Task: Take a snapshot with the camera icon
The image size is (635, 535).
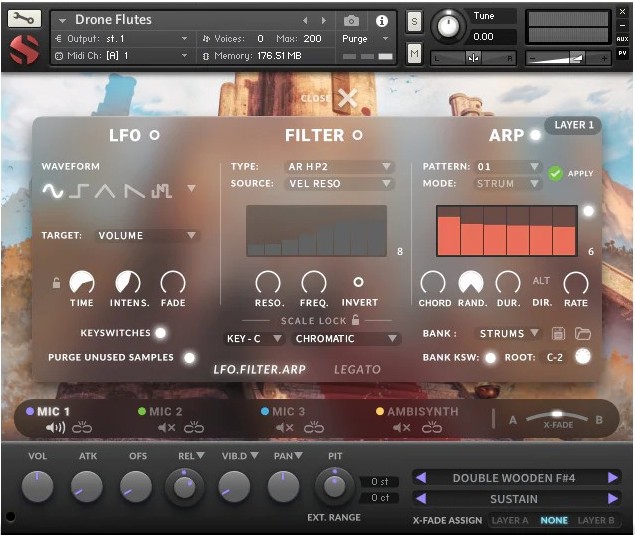Action: coord(351,21)
